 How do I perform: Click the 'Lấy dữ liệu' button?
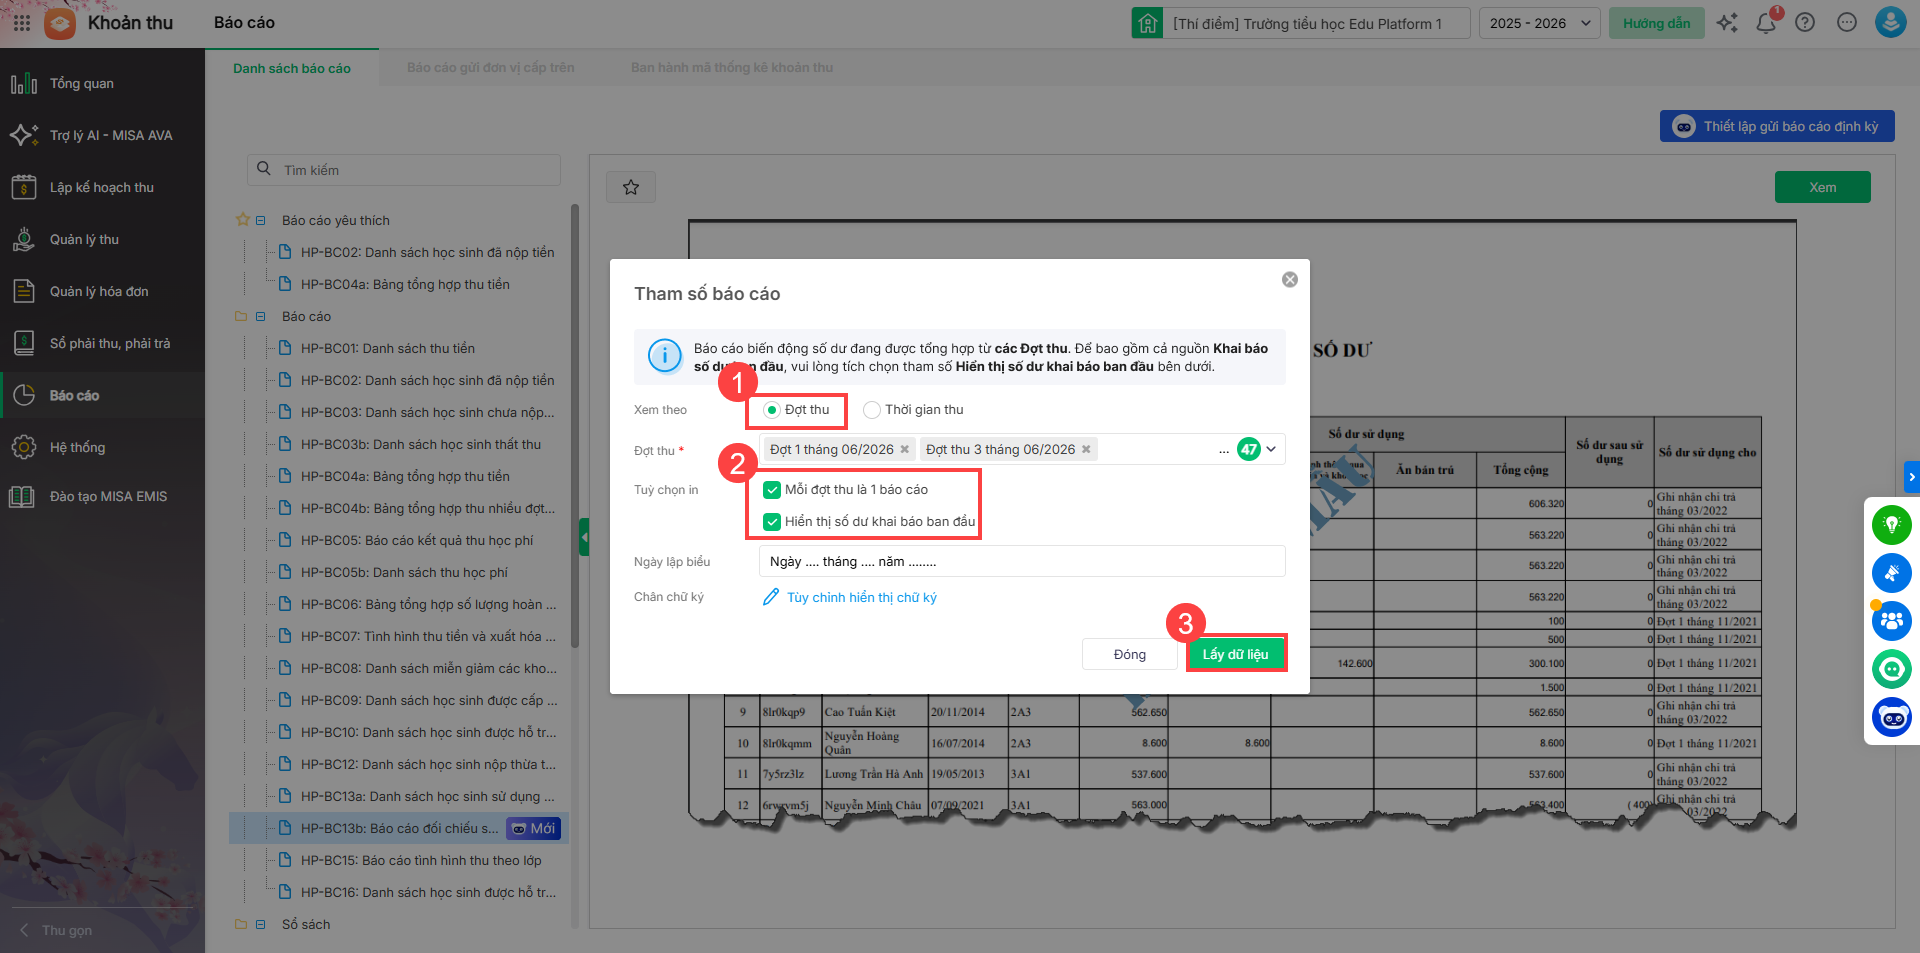click(x=1235, y=654)
